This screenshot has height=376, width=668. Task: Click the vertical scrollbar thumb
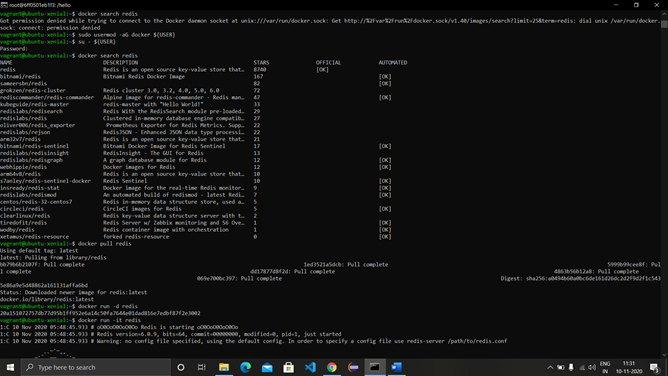tap(664, 24)
